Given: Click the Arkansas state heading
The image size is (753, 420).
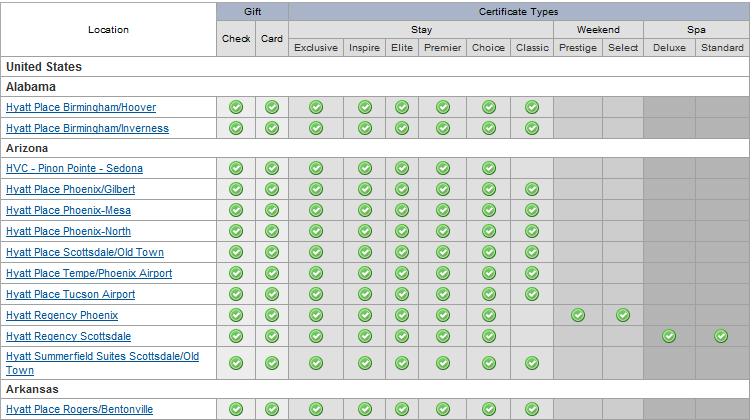Looking at the screenshot, I should (x=32, y=389).
